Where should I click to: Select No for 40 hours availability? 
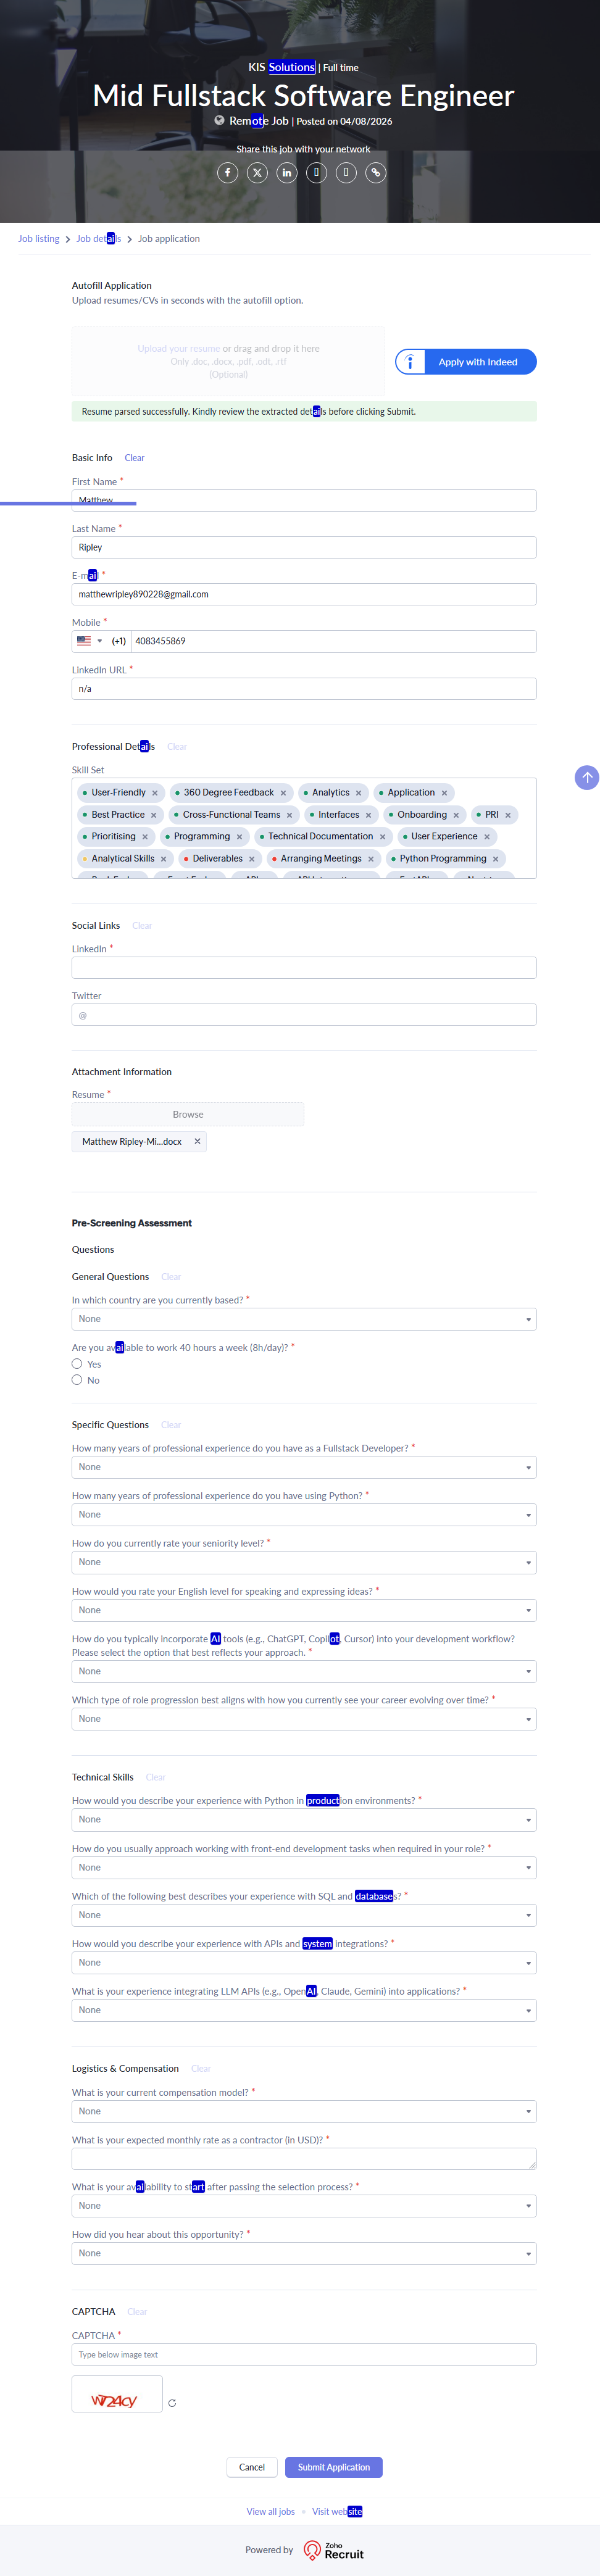point(77,1380)
